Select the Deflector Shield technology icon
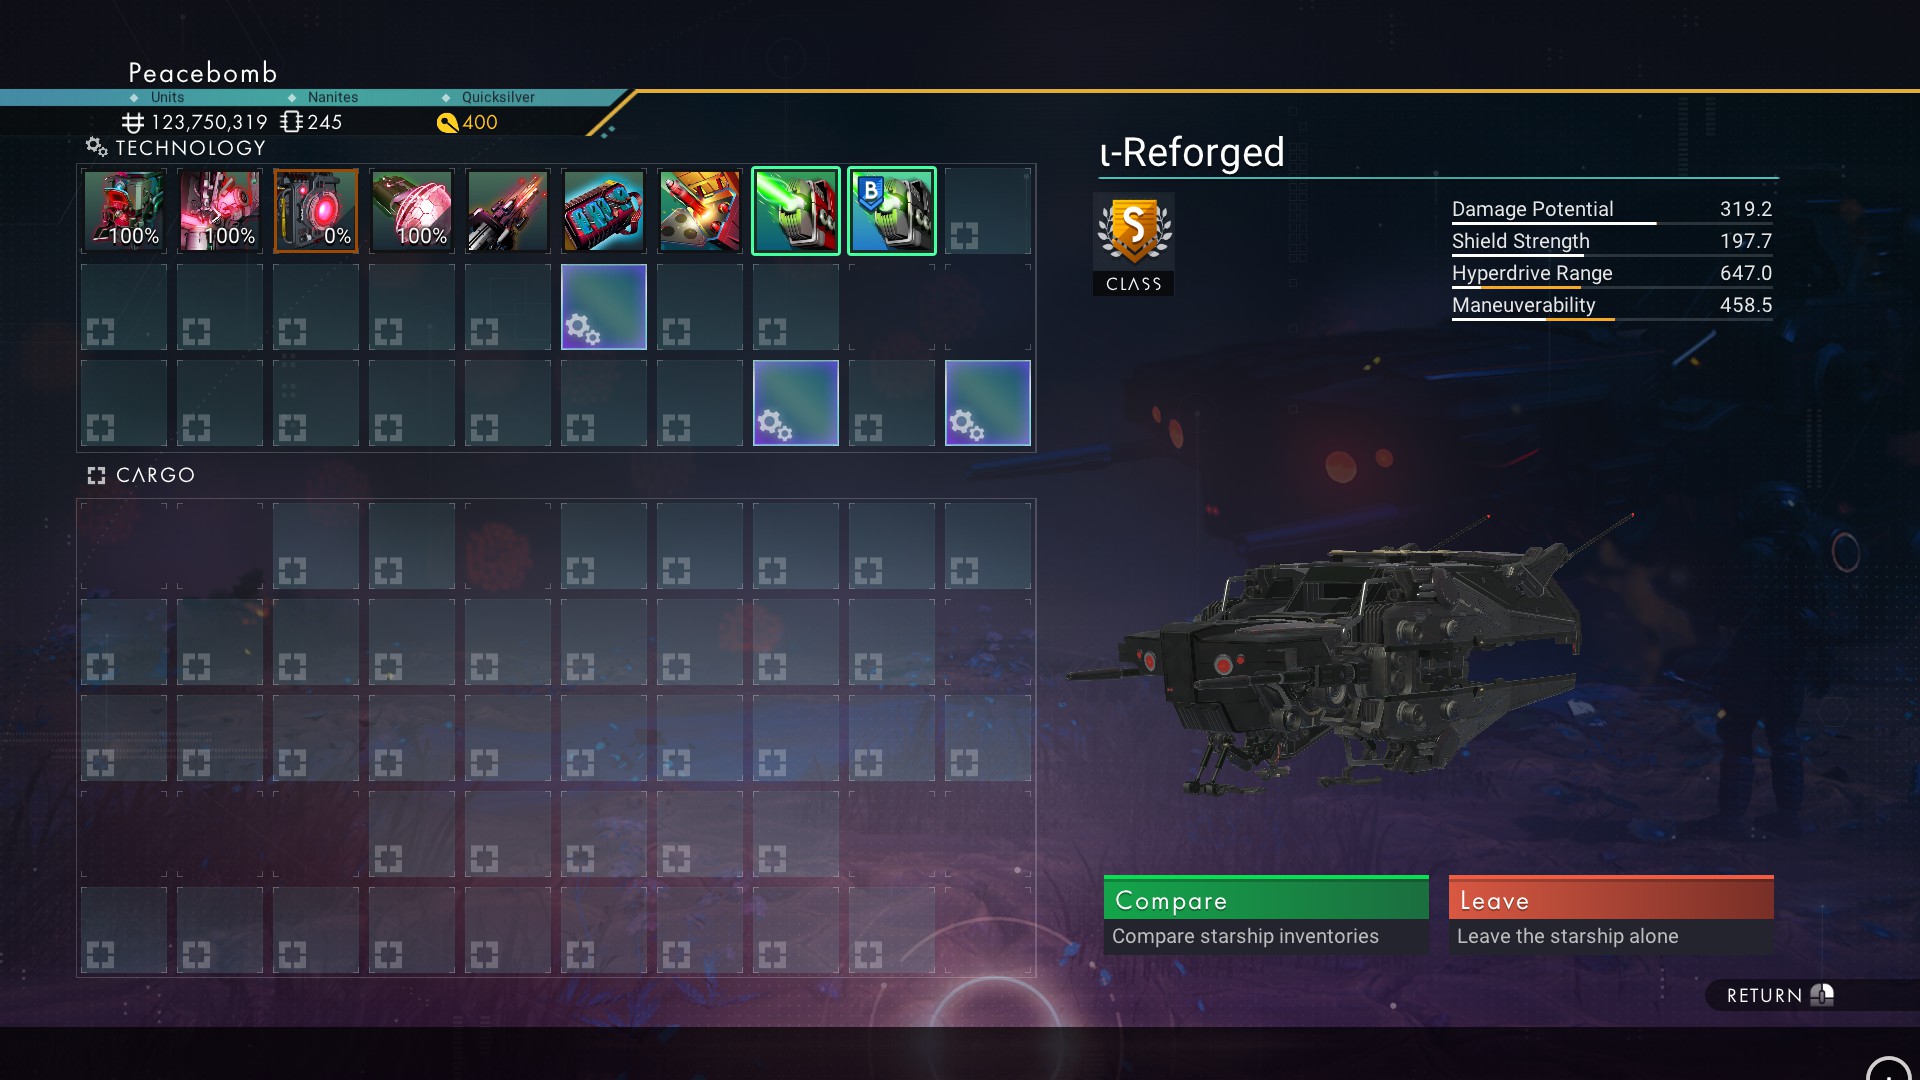 (412, 211)
